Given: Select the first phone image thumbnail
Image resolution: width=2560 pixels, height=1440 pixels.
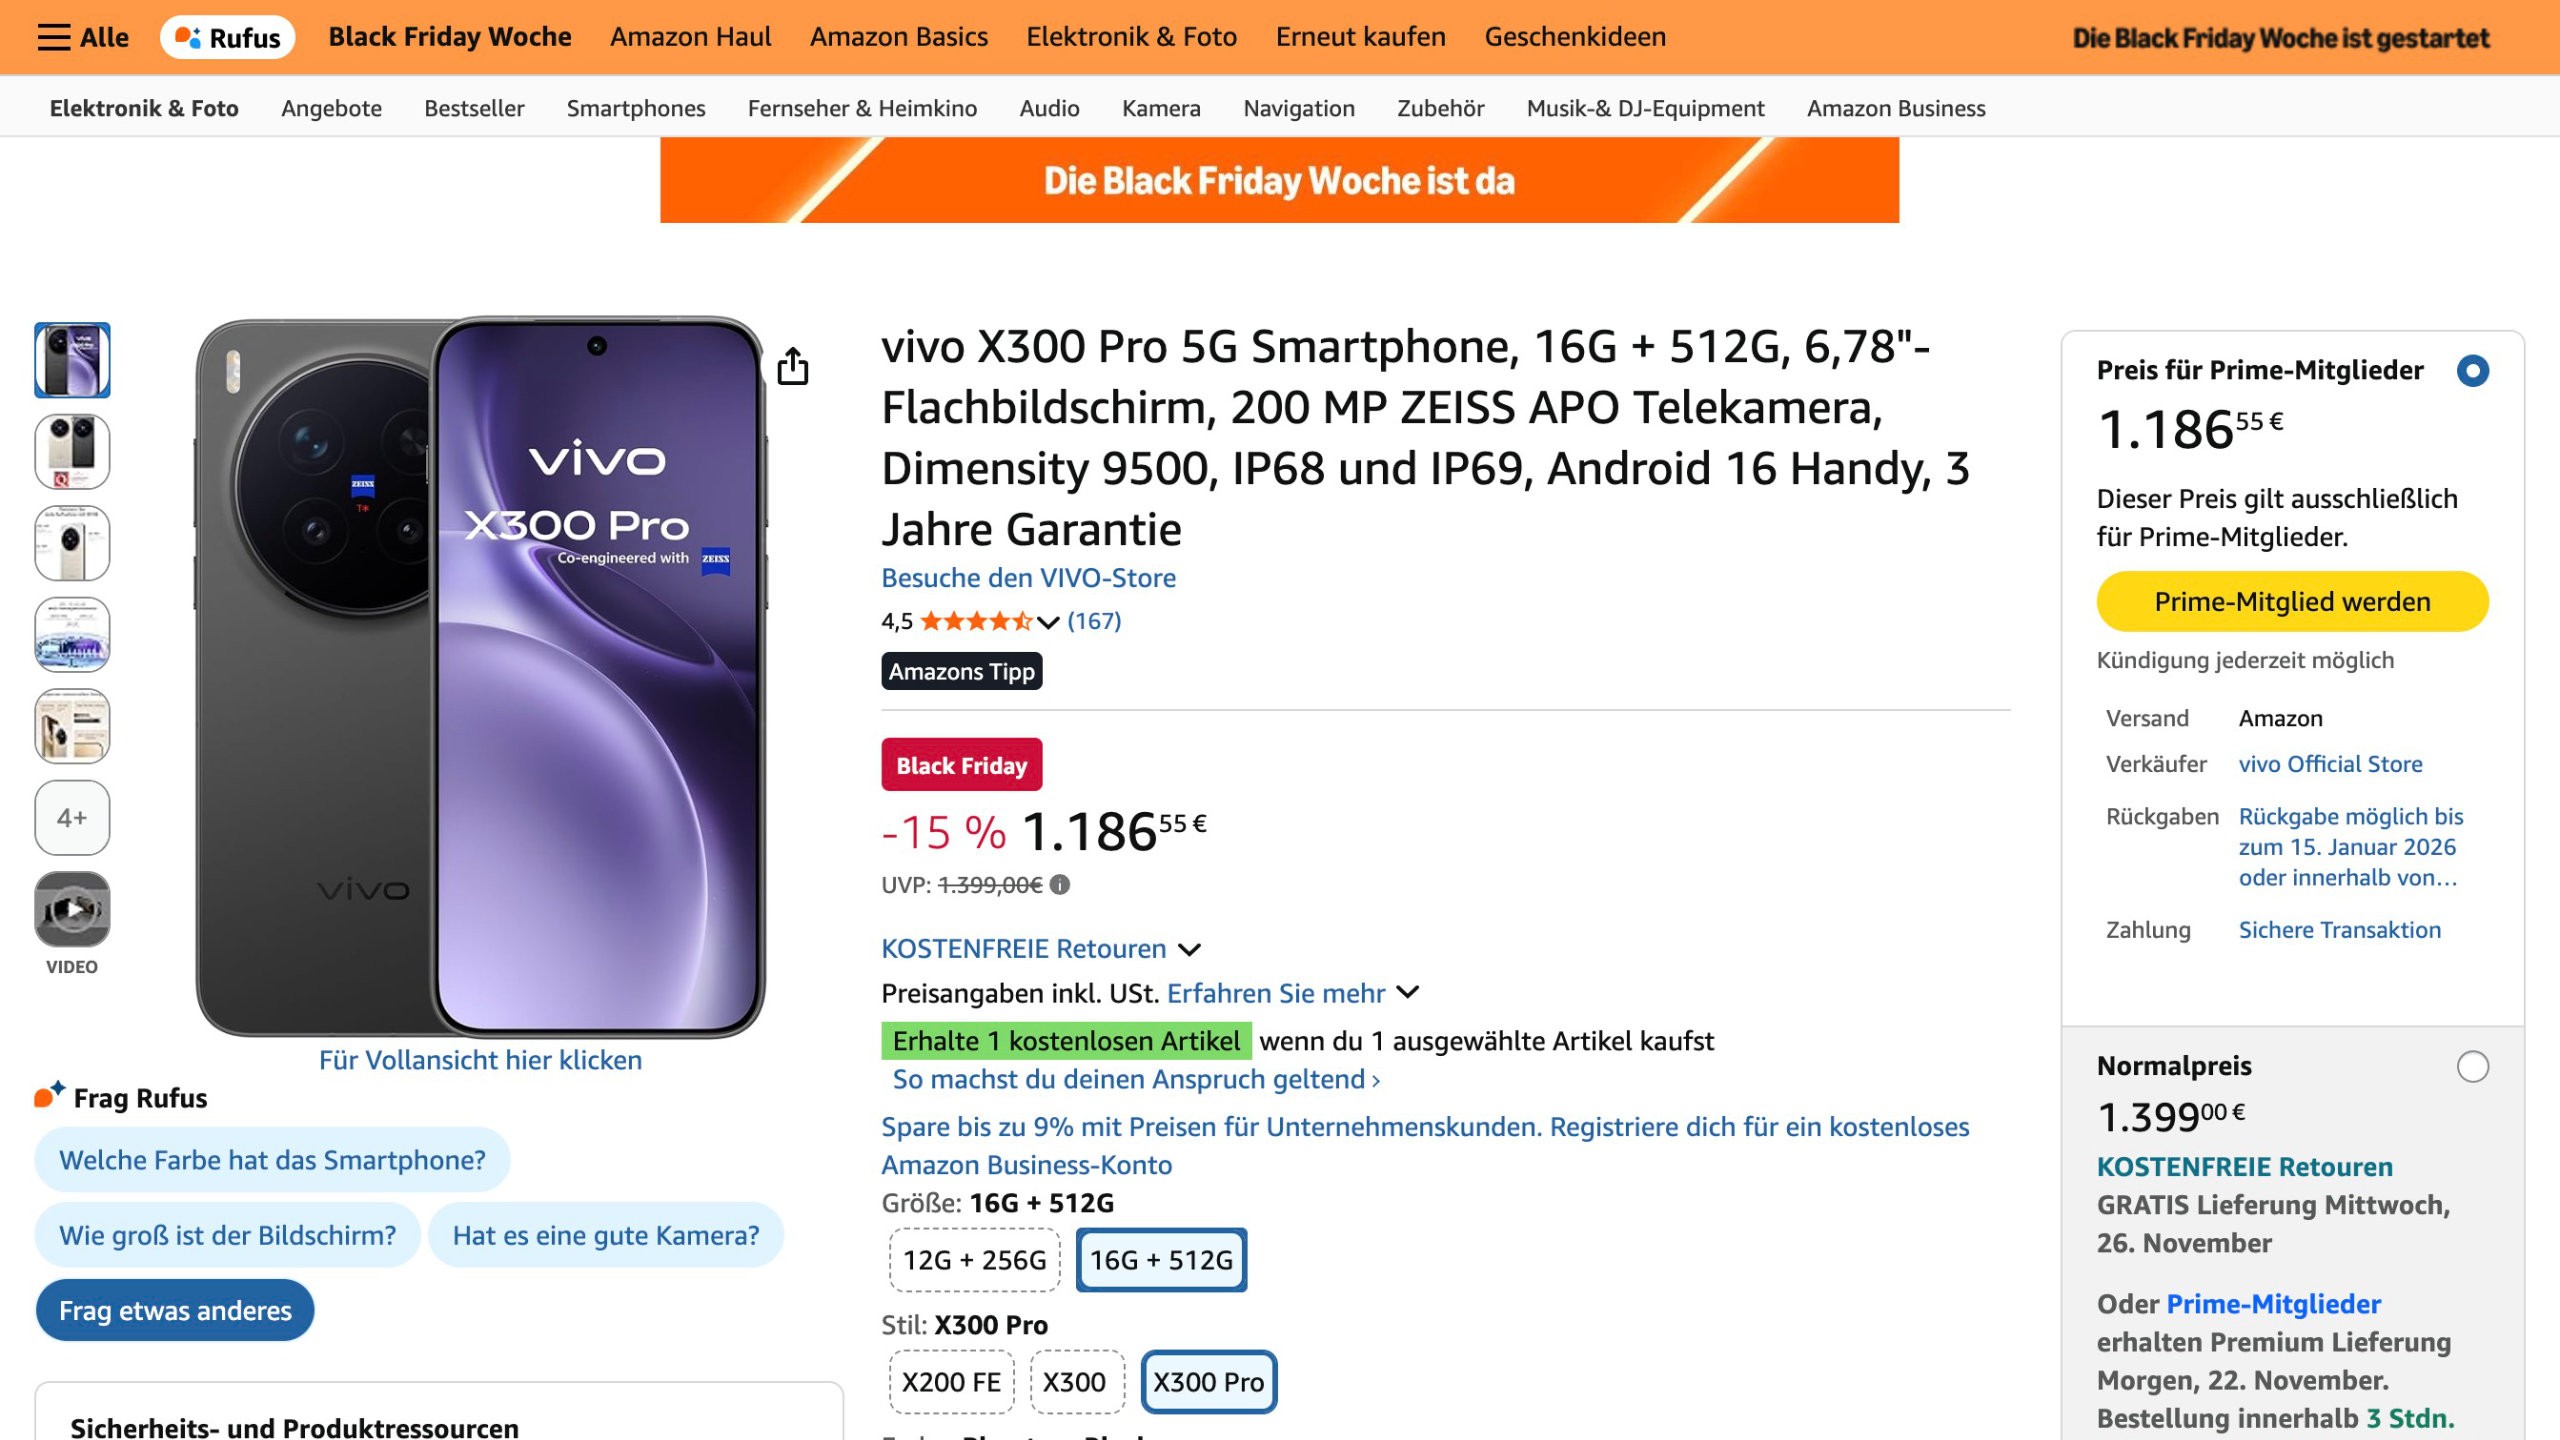Looking at the screenshot, I should 72,360.
